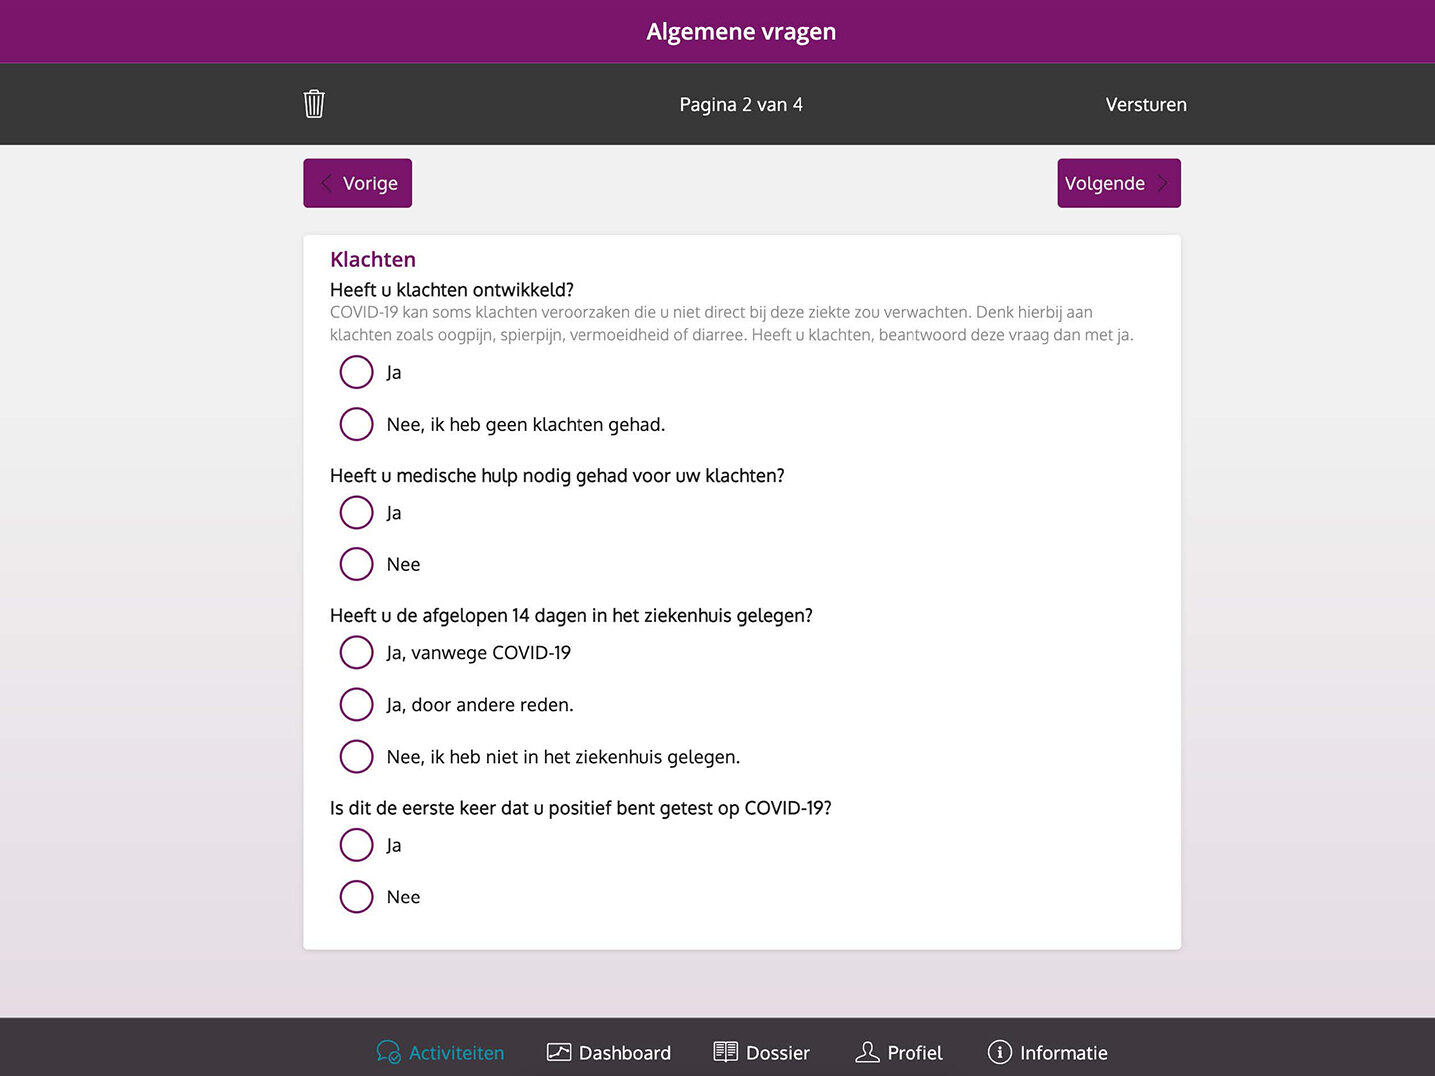Select 'Ja, door andere reden' option
Image resolution: width=1435 pixels, height=1076 pixels.
(356, 704)
